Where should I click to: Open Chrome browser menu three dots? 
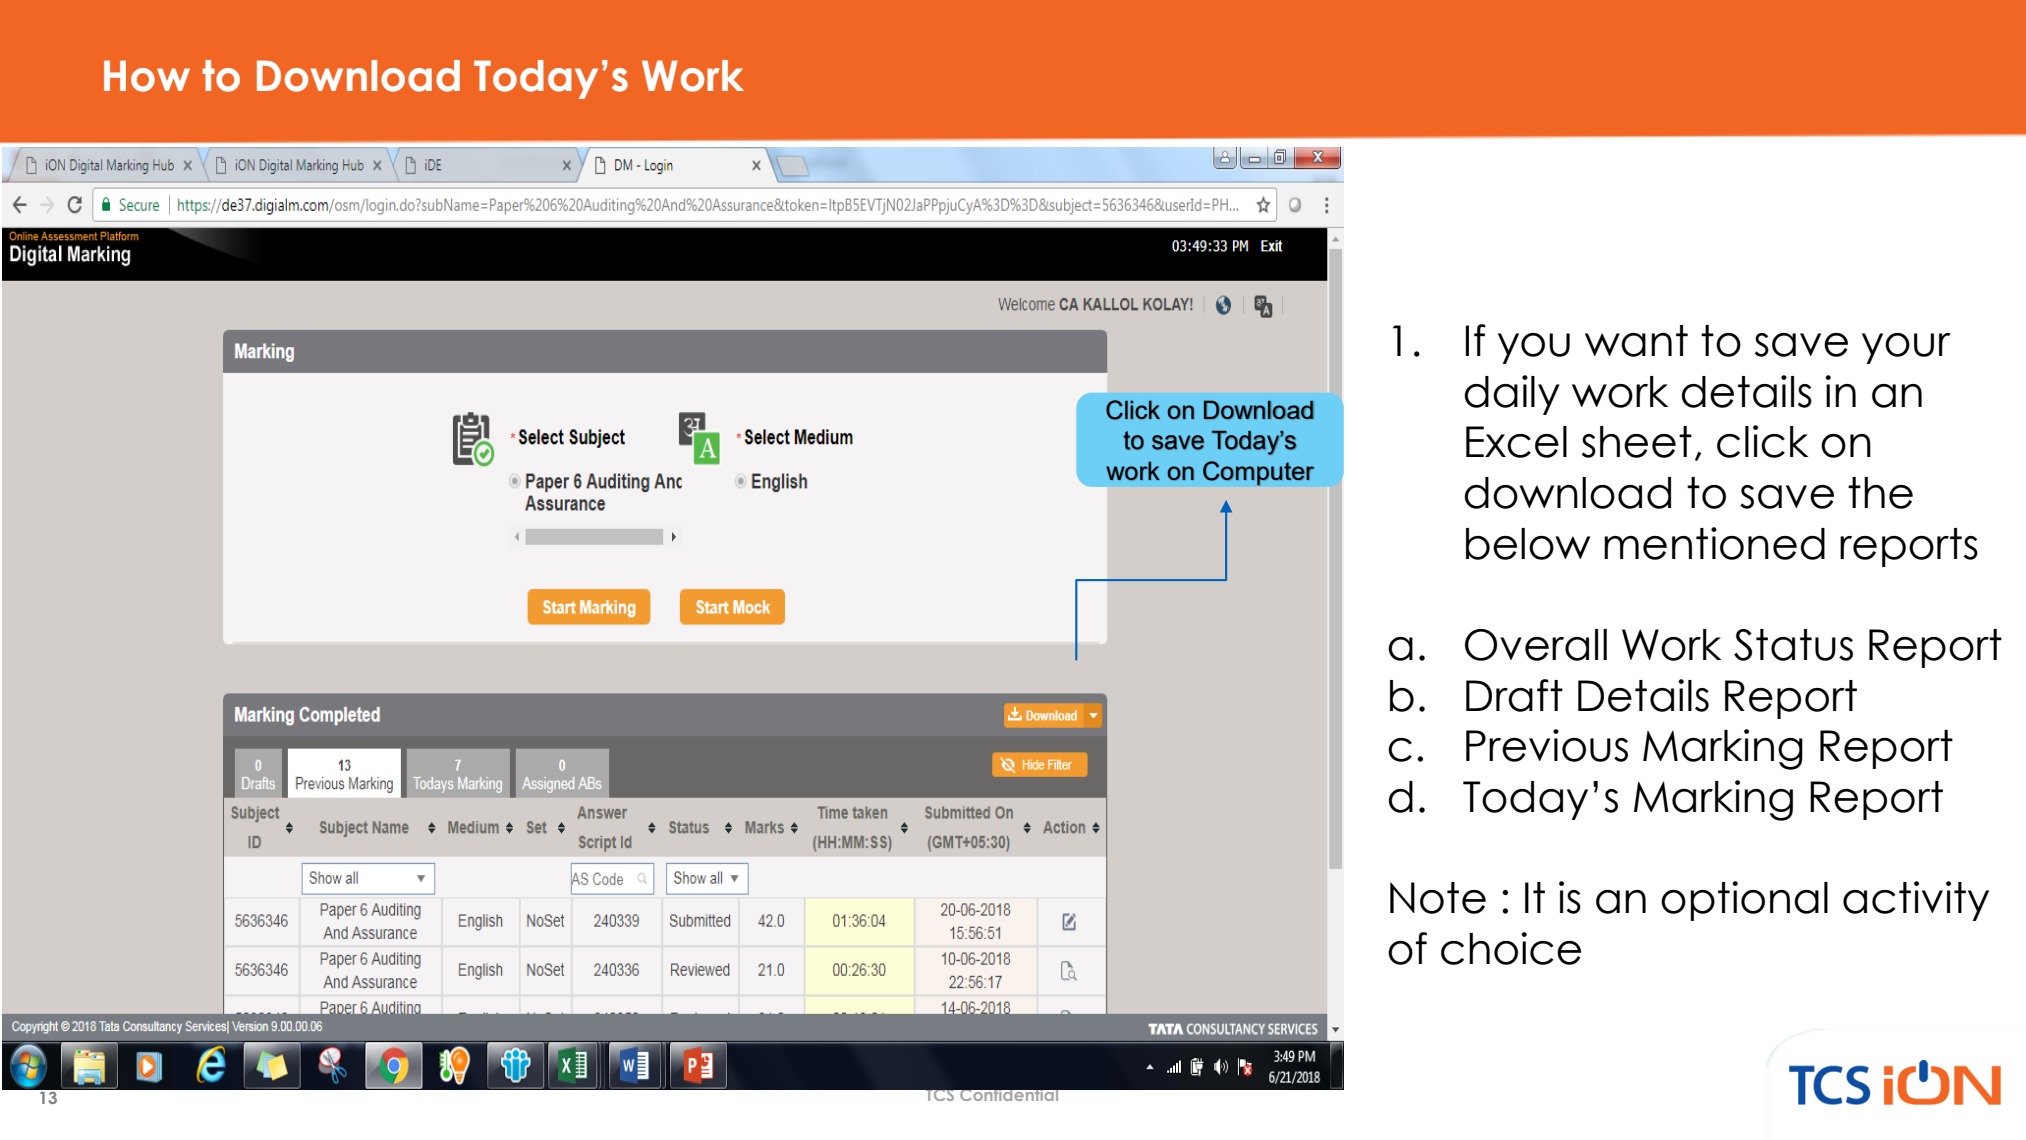pos(1326,205)
